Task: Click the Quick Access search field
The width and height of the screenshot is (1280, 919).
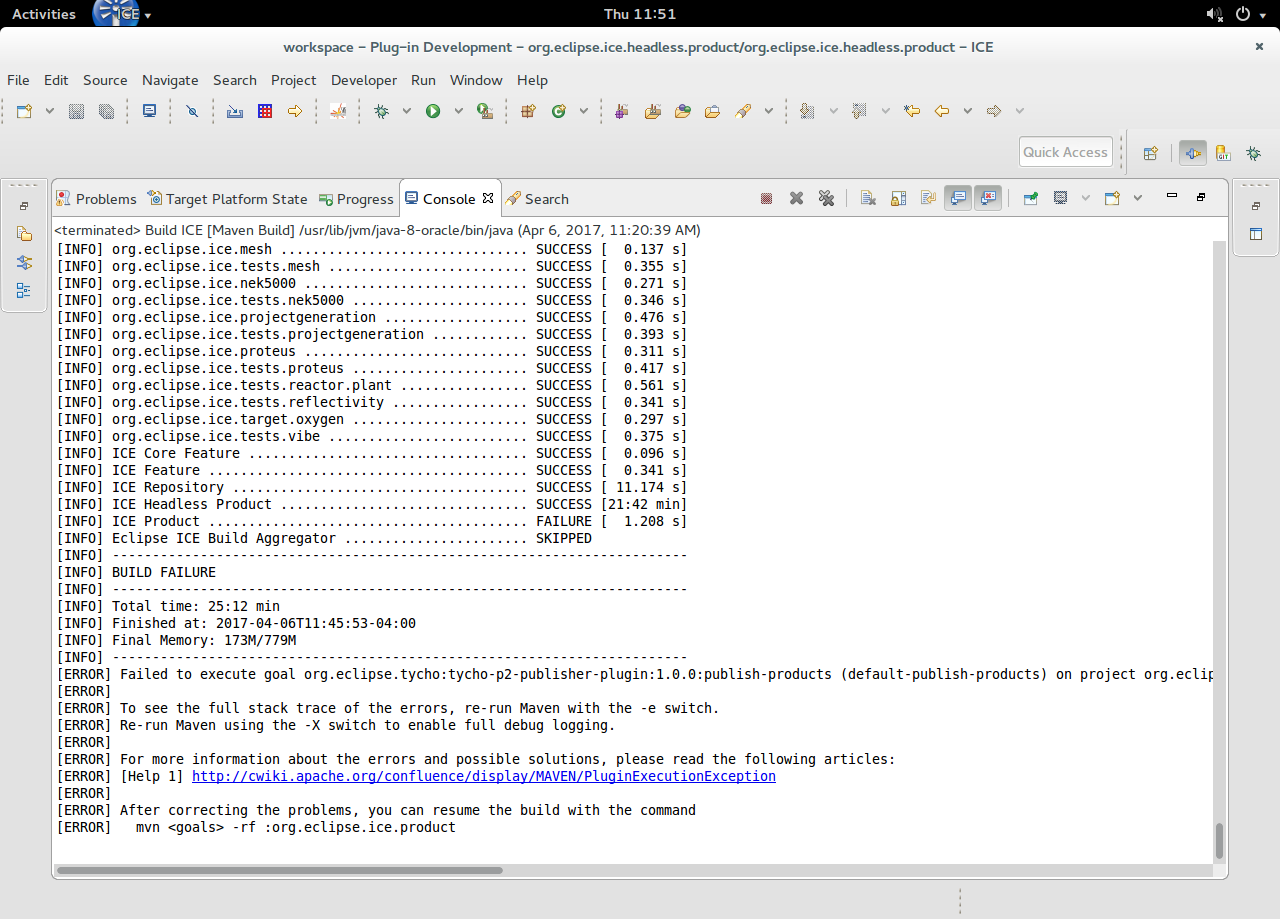Action: point(1066,152)
